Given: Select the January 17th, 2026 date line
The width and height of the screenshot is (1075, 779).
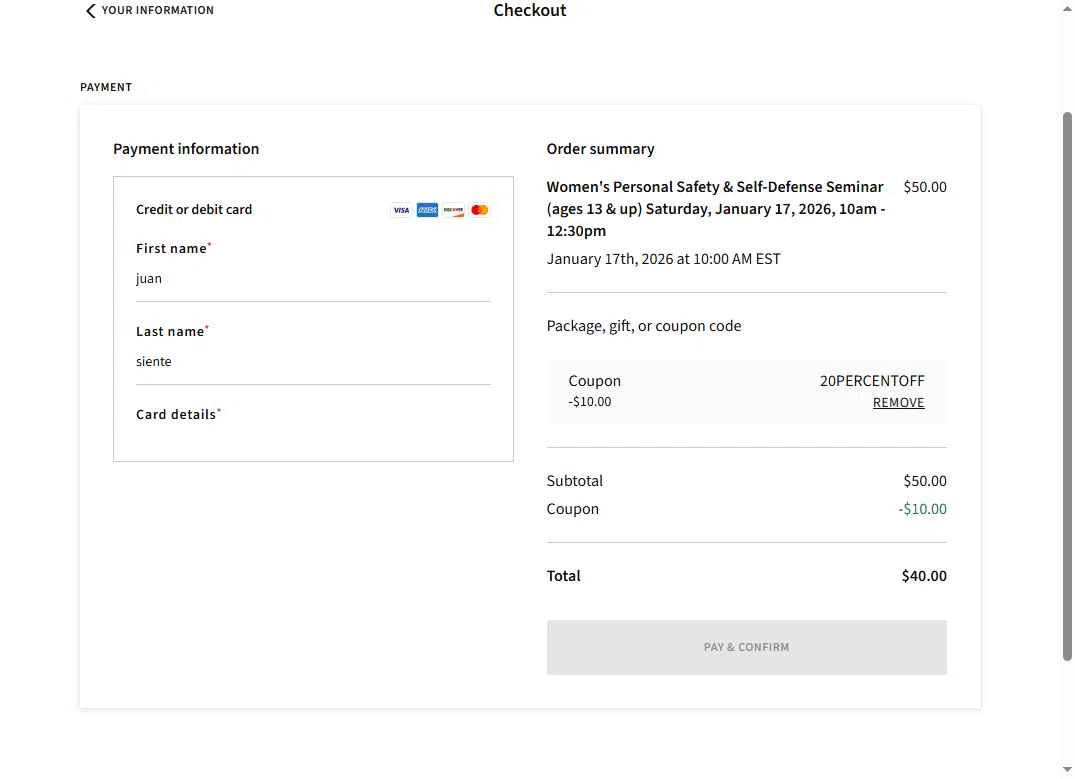Looking at the screenshot, I should click(x=664, y=259).
